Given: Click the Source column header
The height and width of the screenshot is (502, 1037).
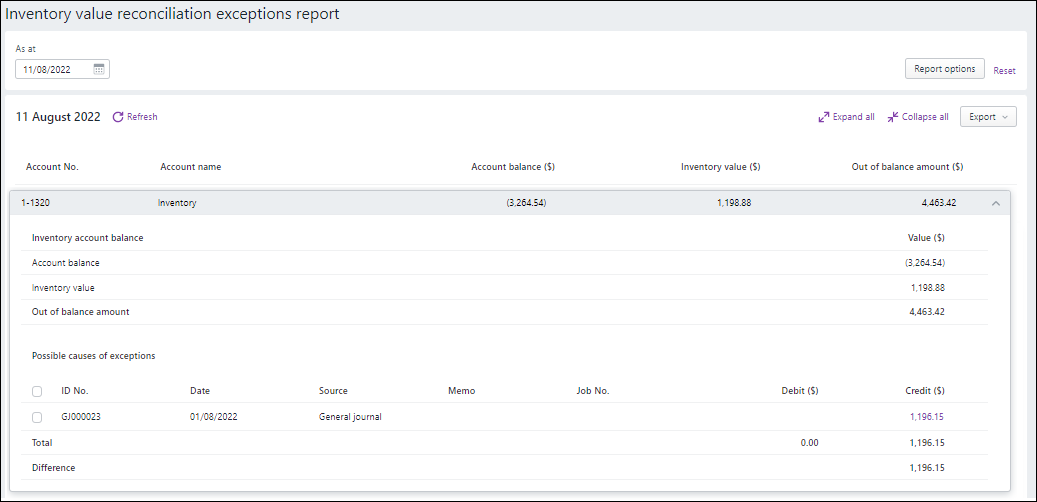Looking at the screenshot, I should (x=333, y=391).
